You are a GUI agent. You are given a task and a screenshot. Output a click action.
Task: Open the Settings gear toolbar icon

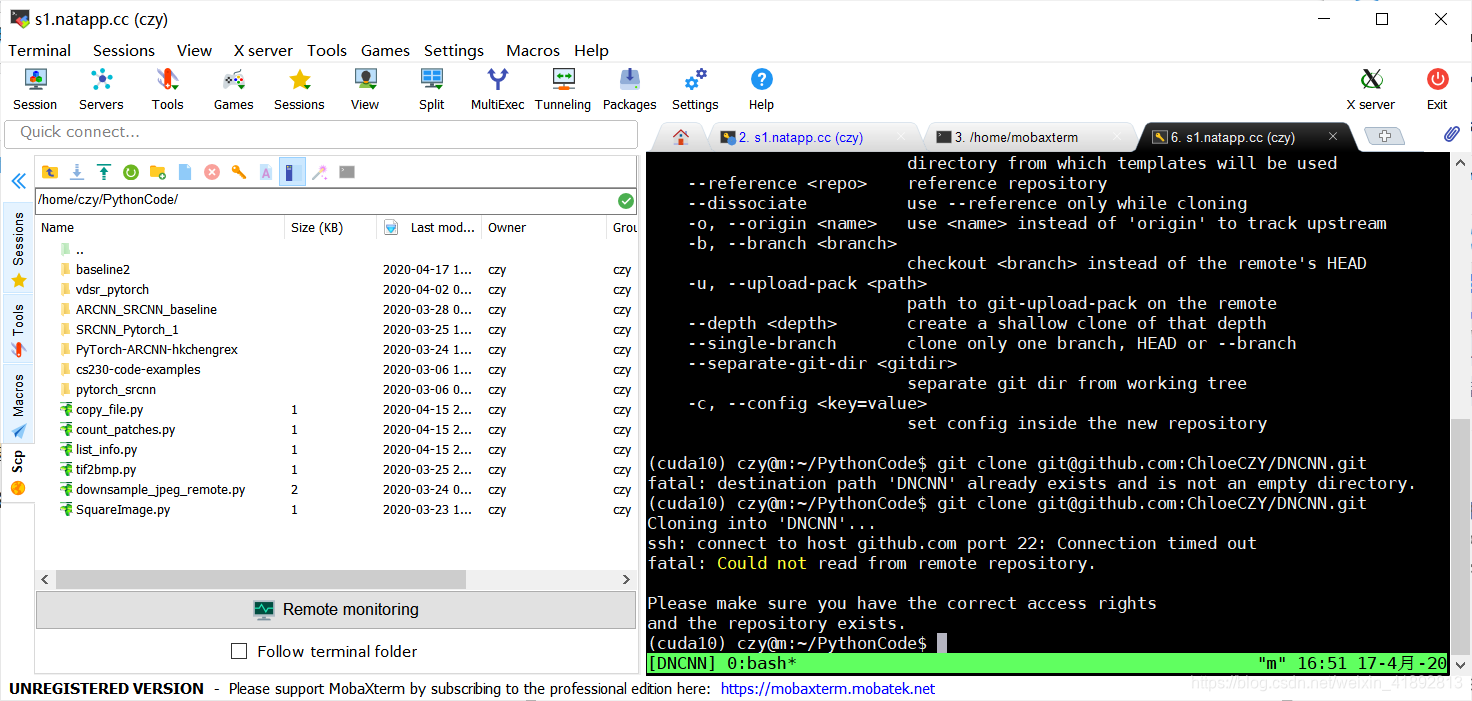[695, 89]
